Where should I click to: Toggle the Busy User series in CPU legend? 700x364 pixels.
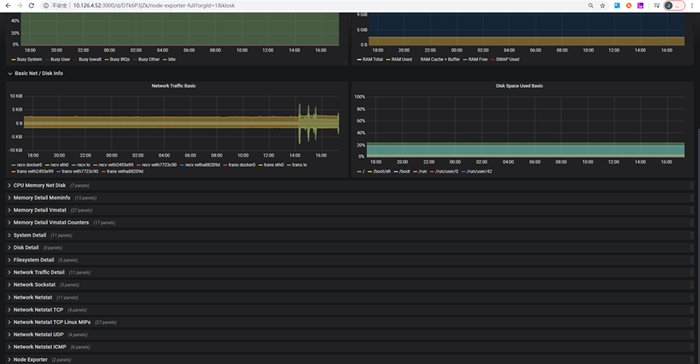coord(60,59)
